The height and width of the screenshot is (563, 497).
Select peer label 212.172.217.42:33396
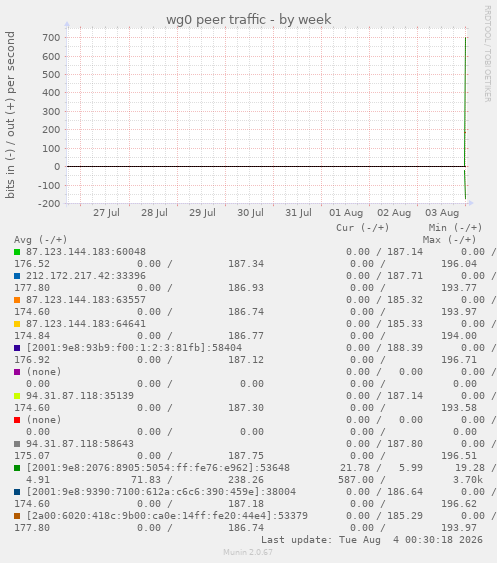coord(86,276)
